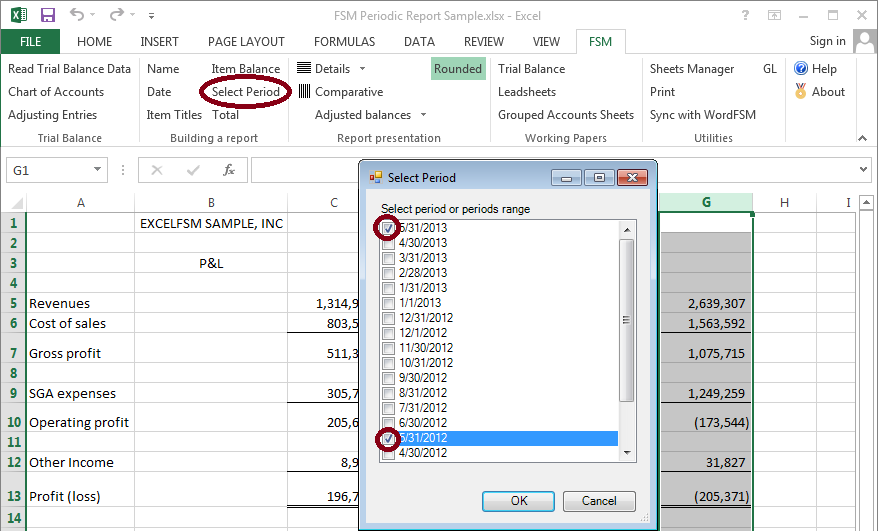Click the Adjusting Entries command
The width and height of the screenshot is (878, 531).
tap(52, 114)
